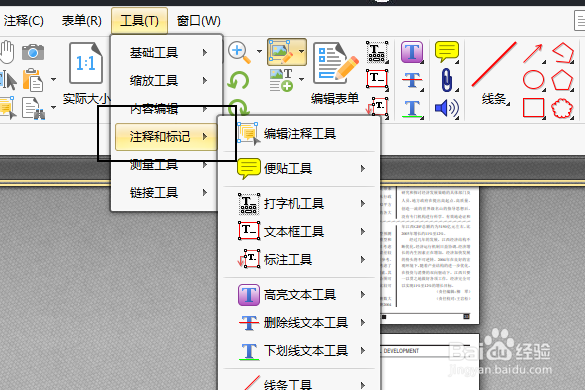
Task: Click the paperclip attach file icon
Action: [447, 80]
